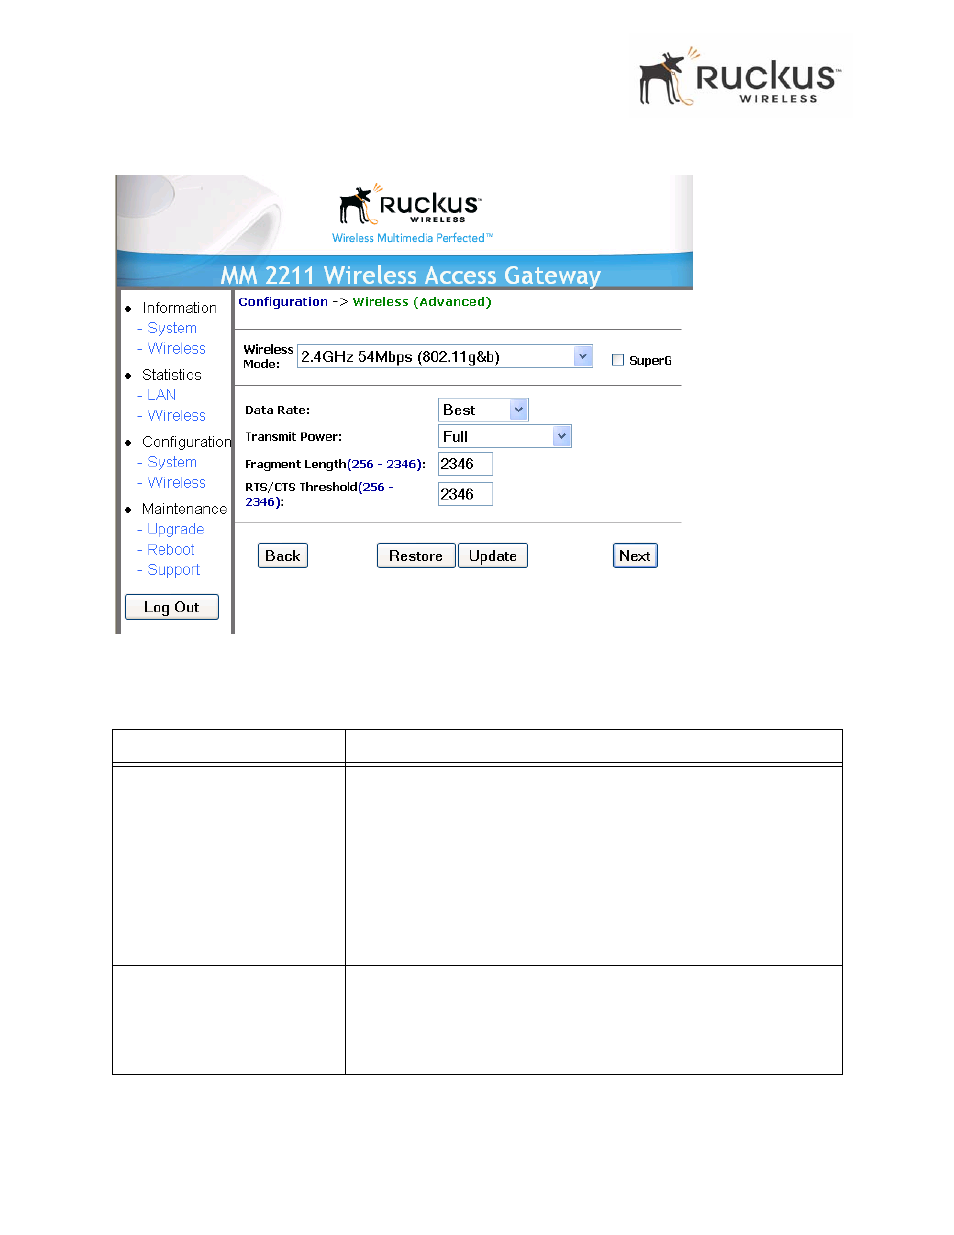Viewport: 954px width, 1235px height.
Task: Click the Restore button
Action: point(416,556)
